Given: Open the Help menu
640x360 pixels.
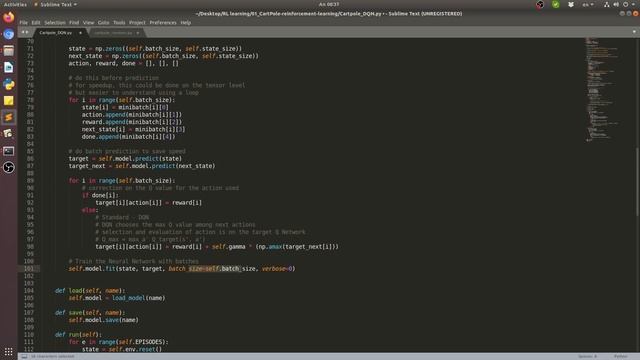Looking at the screenshot, I should point(186,22).
